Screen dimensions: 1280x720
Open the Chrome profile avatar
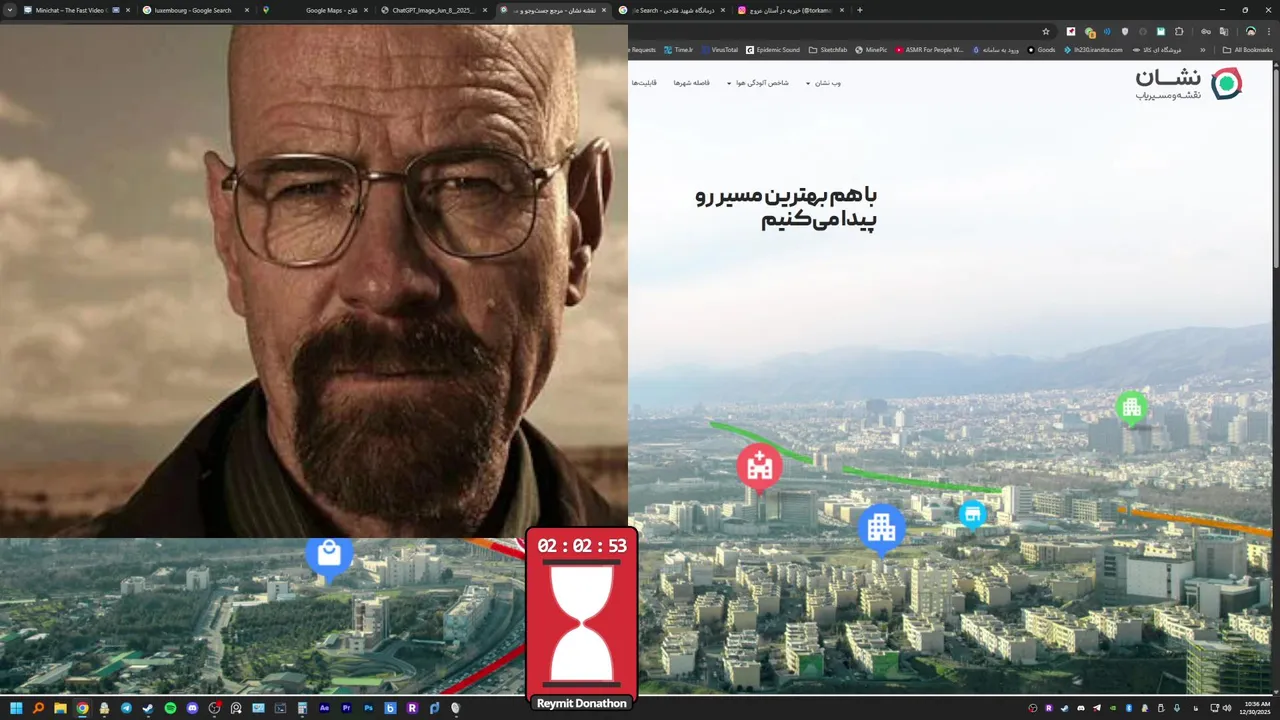click(1250, 31)
